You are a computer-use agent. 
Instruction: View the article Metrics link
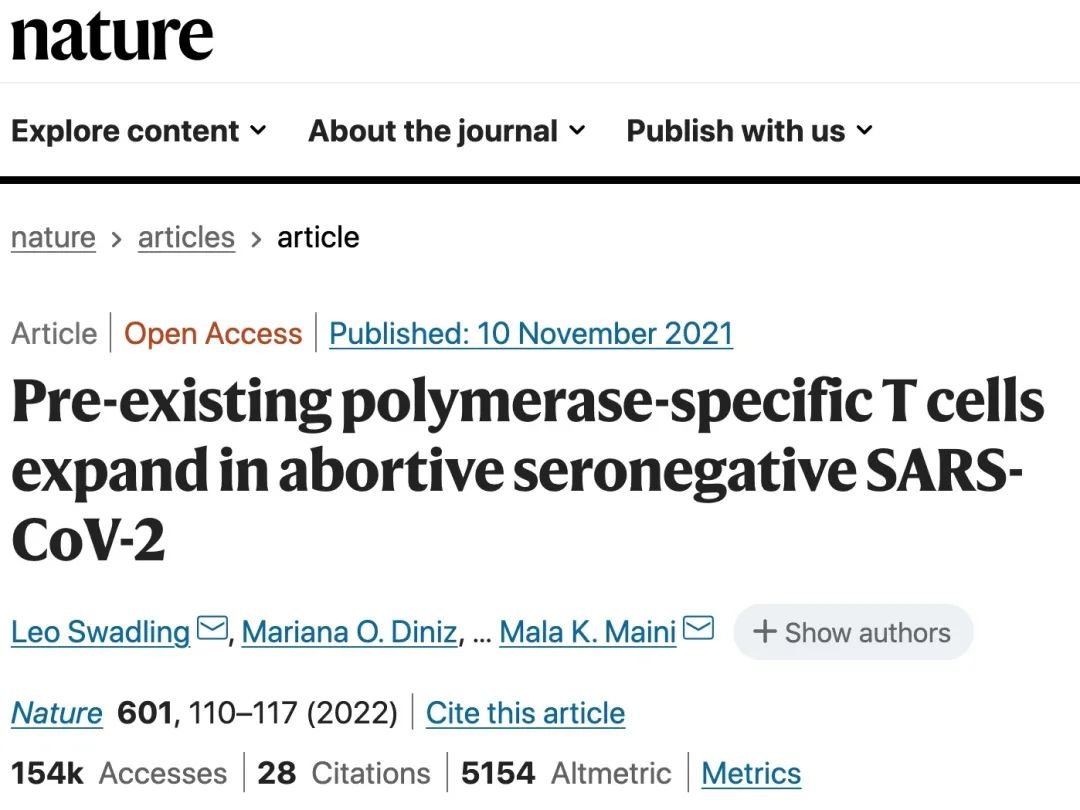click(751, 773)
